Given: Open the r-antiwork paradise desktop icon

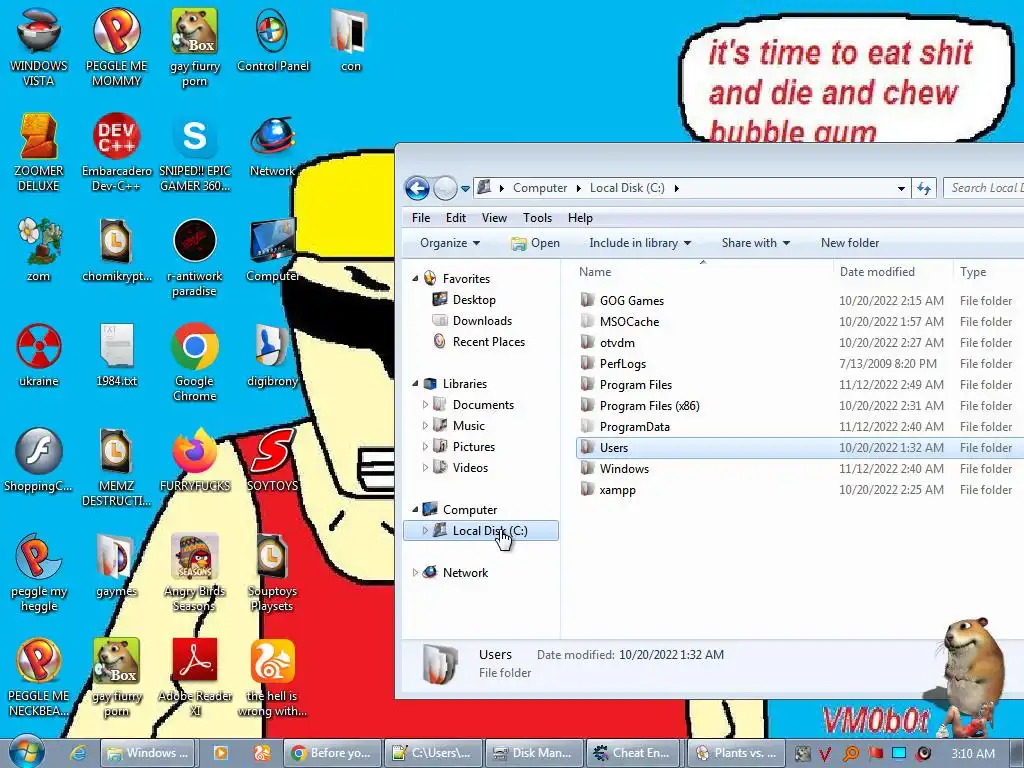Looking at the screenshot, I should point(195,257).
